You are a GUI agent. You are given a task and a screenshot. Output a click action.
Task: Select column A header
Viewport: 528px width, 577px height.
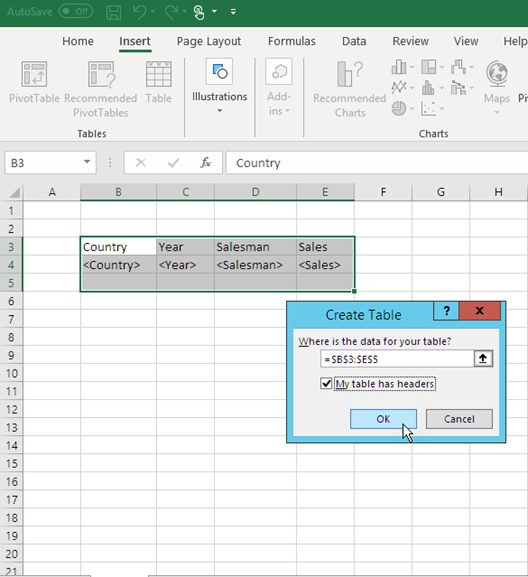(52, 192)
